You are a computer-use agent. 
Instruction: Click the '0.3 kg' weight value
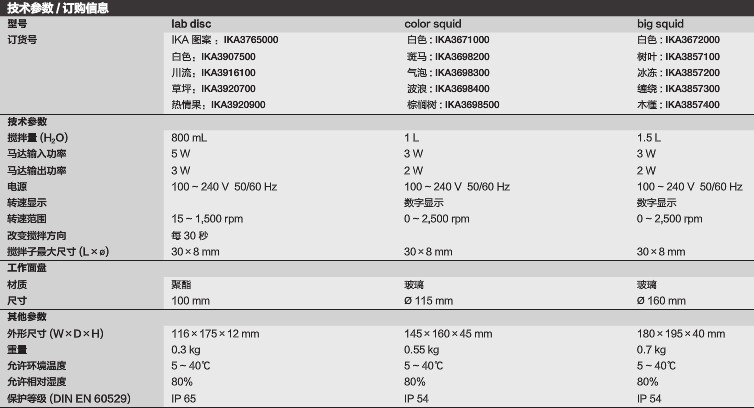(x=186, y=349)
